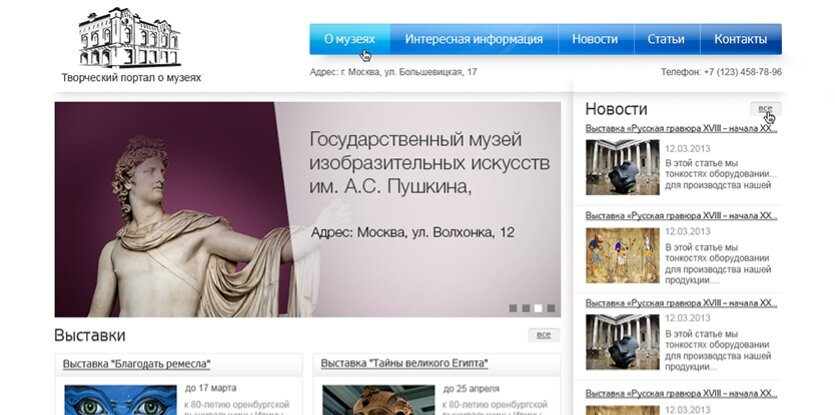Open the Pushkin museum statue banner
Image resolution: width=835 pixels, height=415 pixels.
pos(307,209)
